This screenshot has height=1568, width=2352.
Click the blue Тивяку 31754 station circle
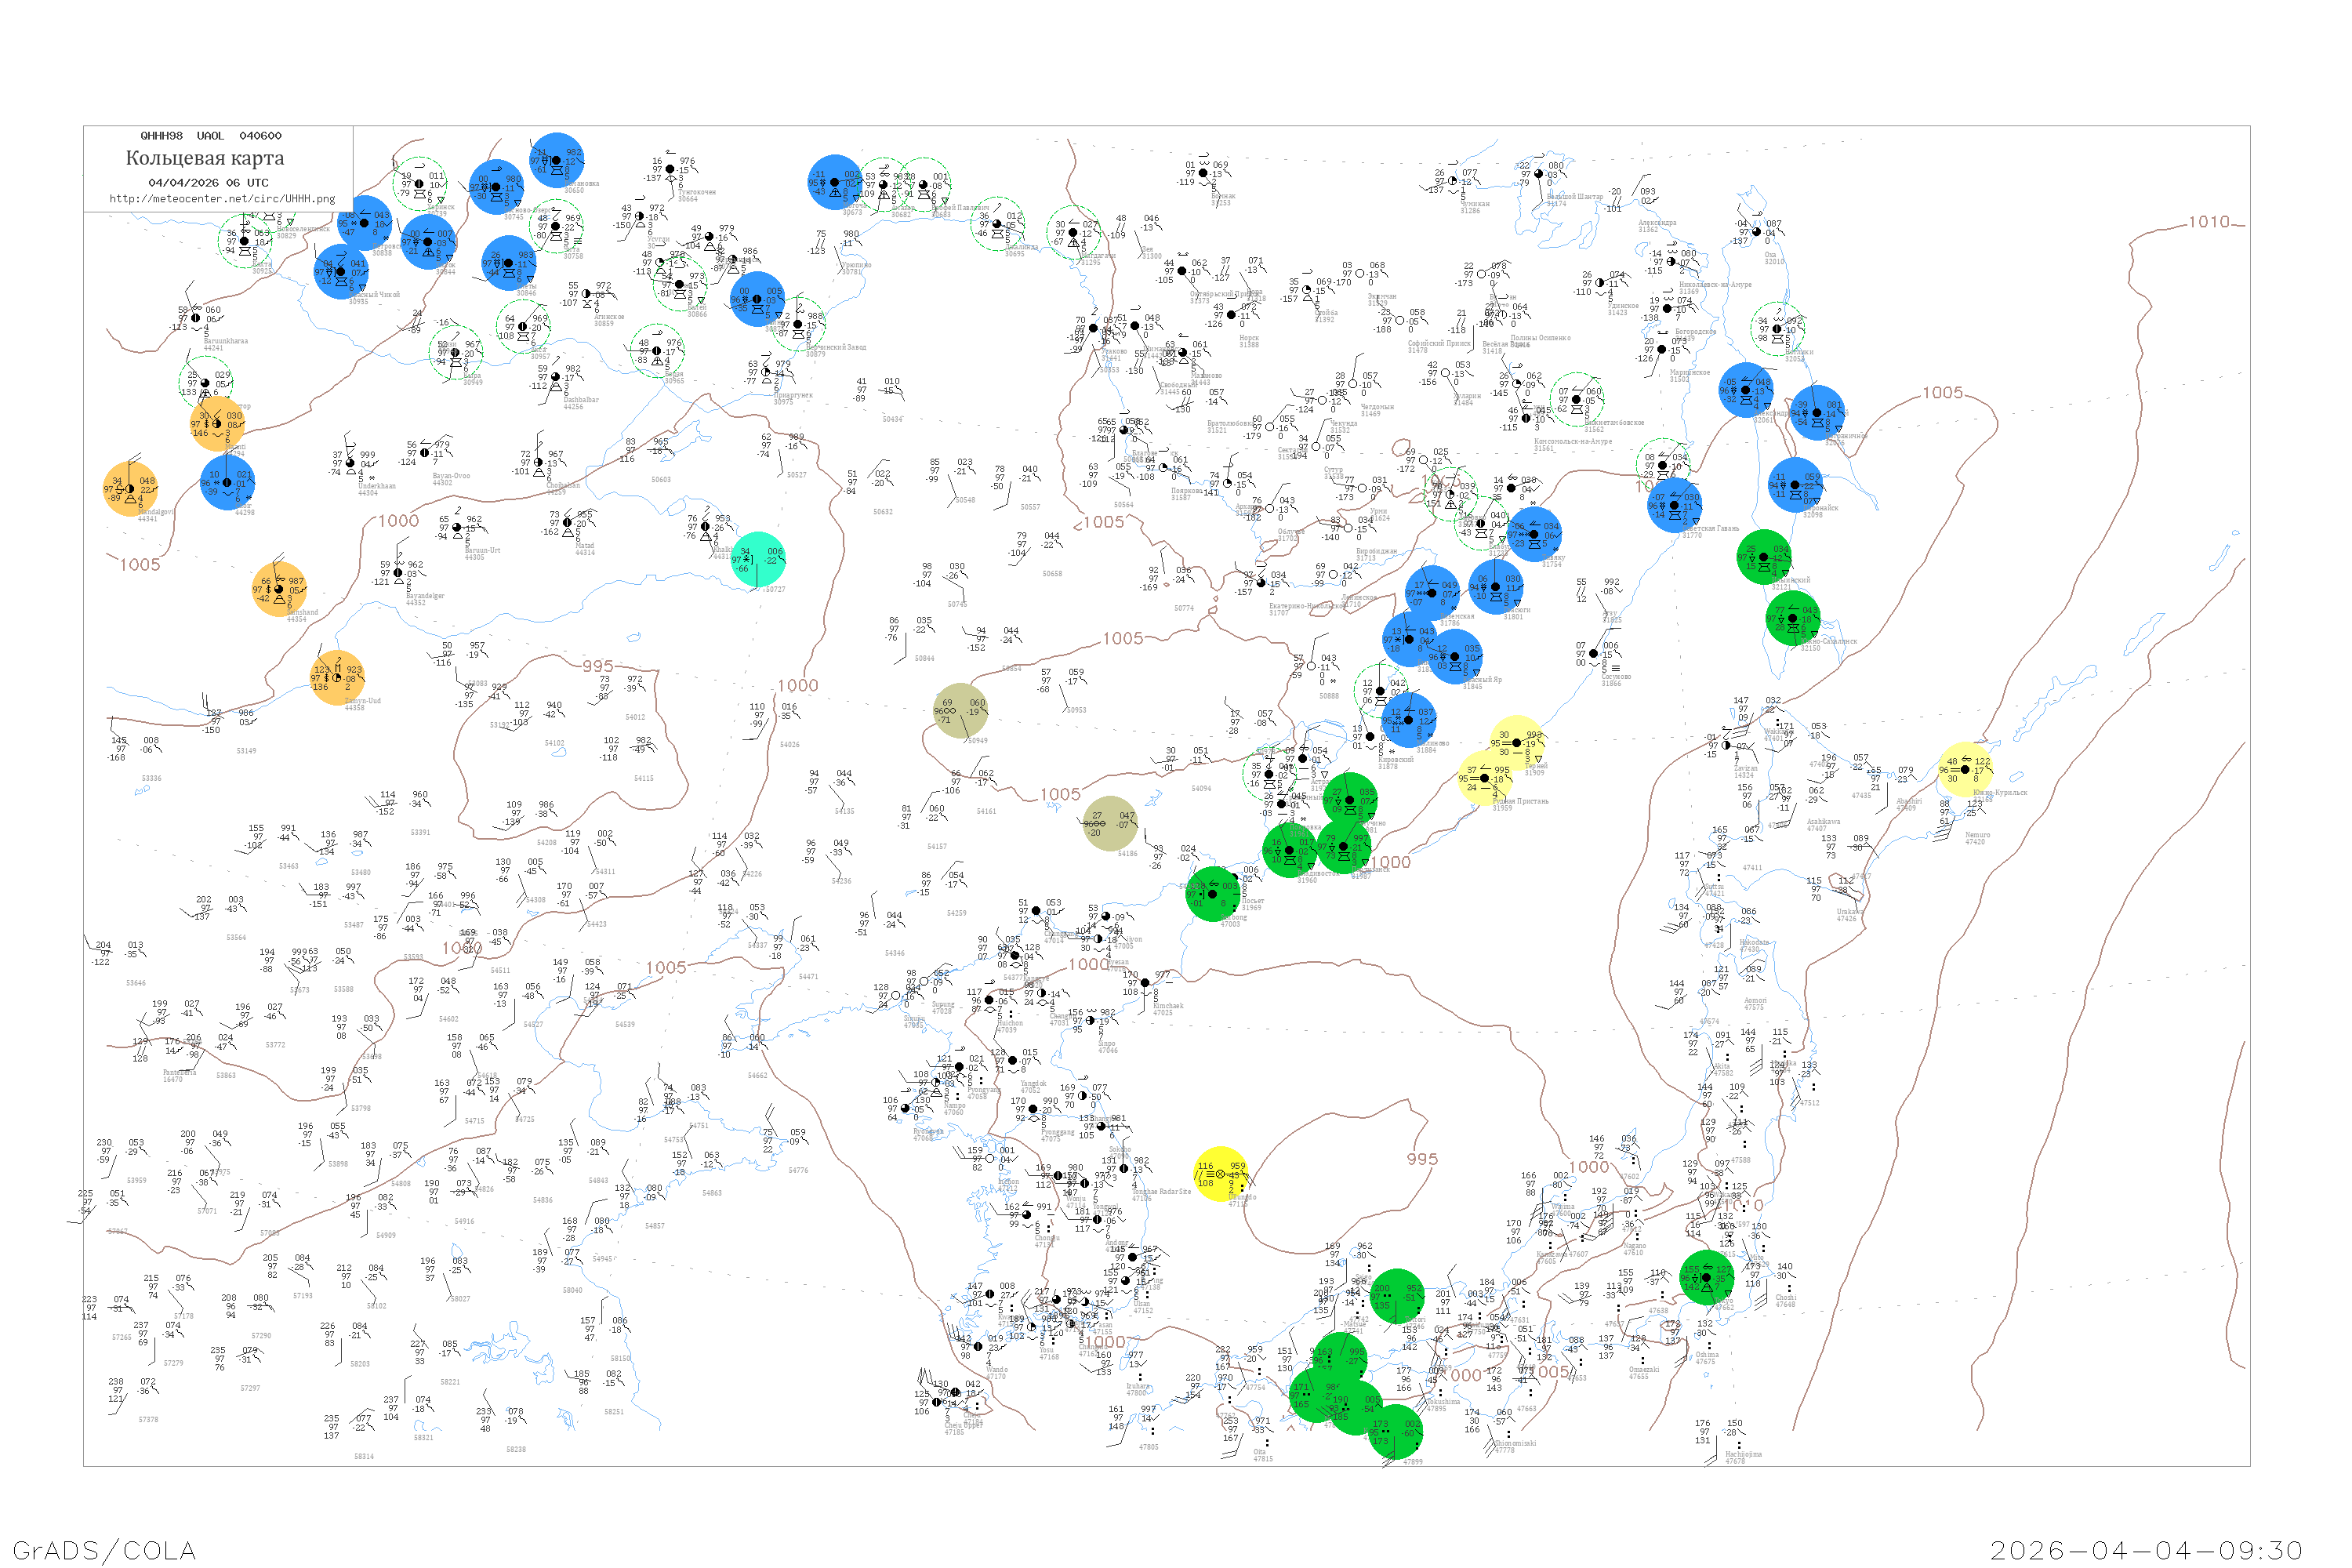click(x=1534, y=534)
